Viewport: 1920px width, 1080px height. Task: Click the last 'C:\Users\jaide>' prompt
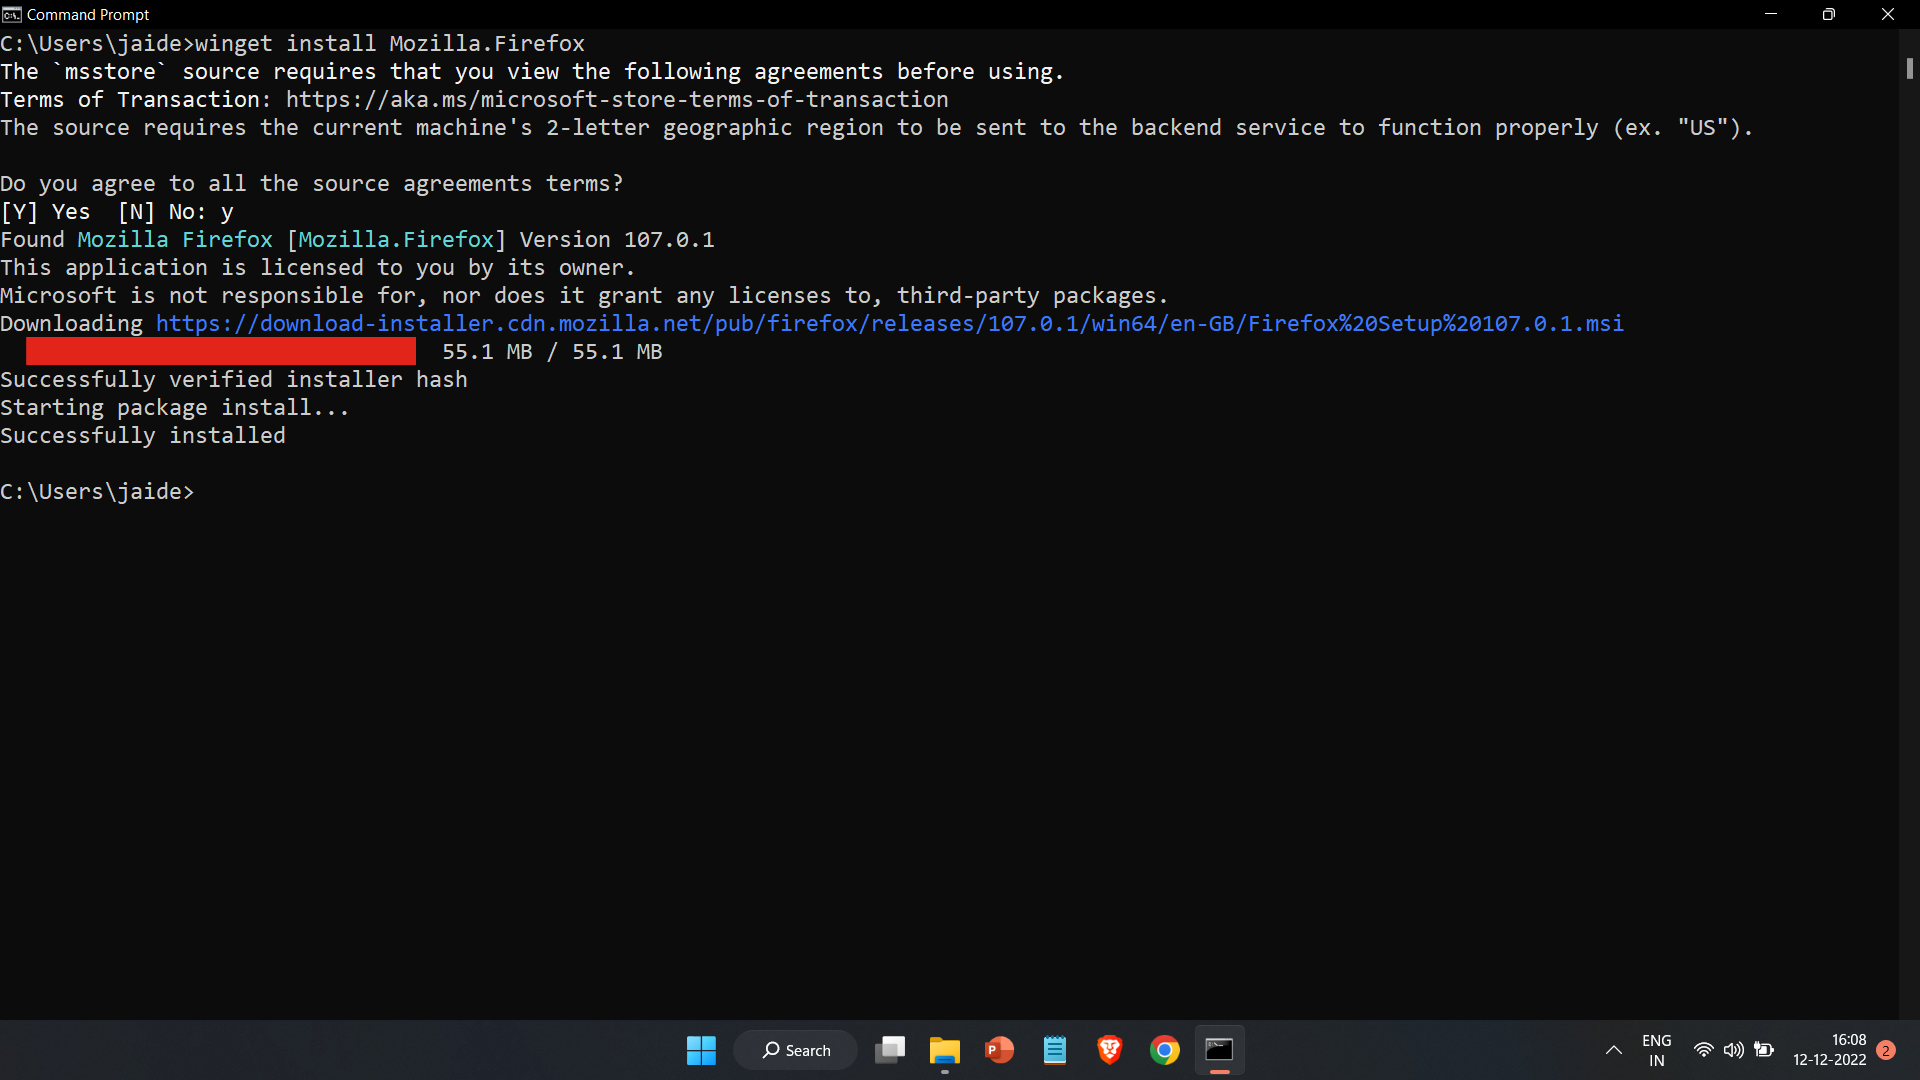tap(97, 492)
